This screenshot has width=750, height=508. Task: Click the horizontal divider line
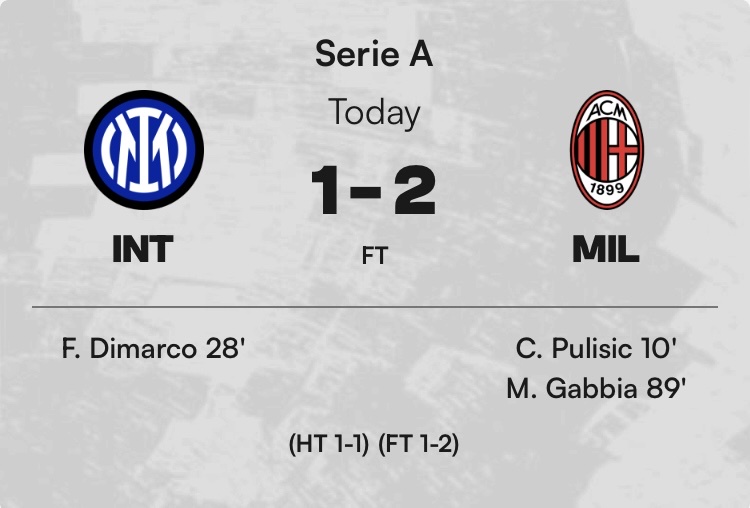coord(374,306)
